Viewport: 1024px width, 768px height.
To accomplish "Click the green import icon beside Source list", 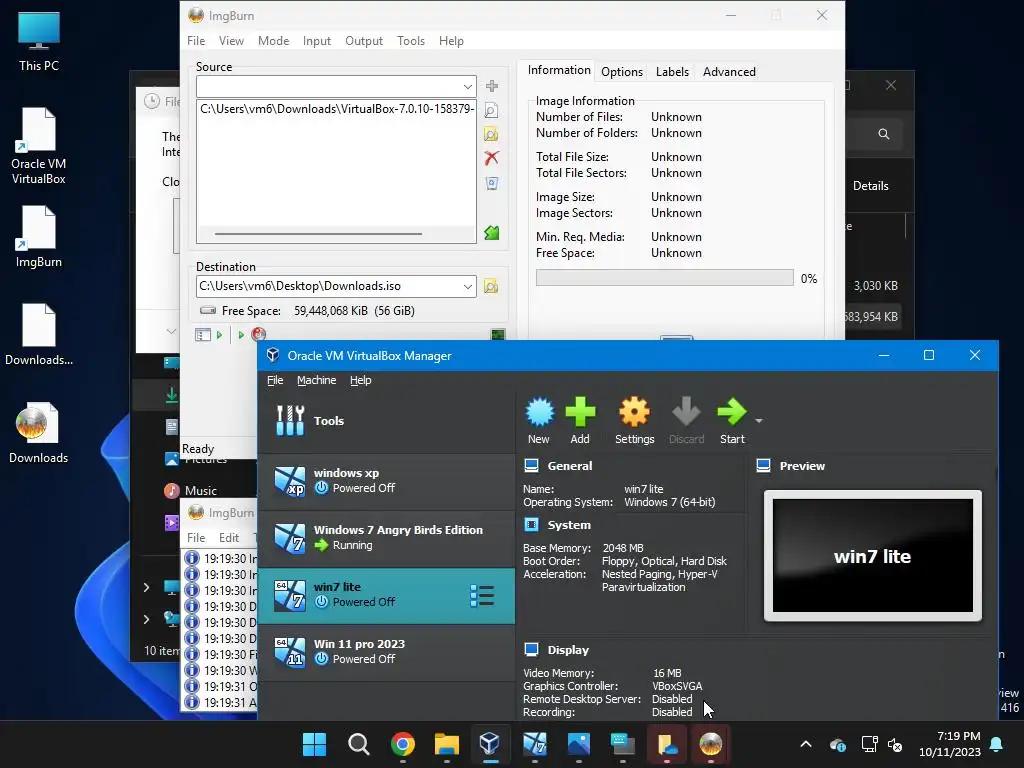I will 492,232.
